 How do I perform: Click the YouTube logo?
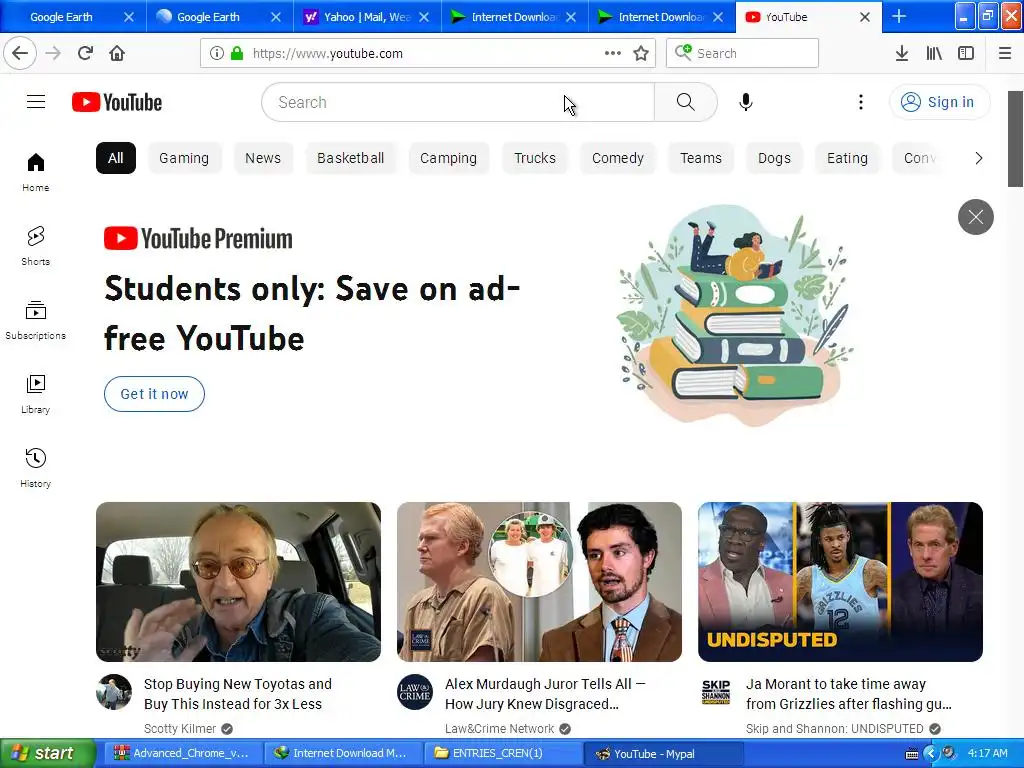[x=117, y=102]
